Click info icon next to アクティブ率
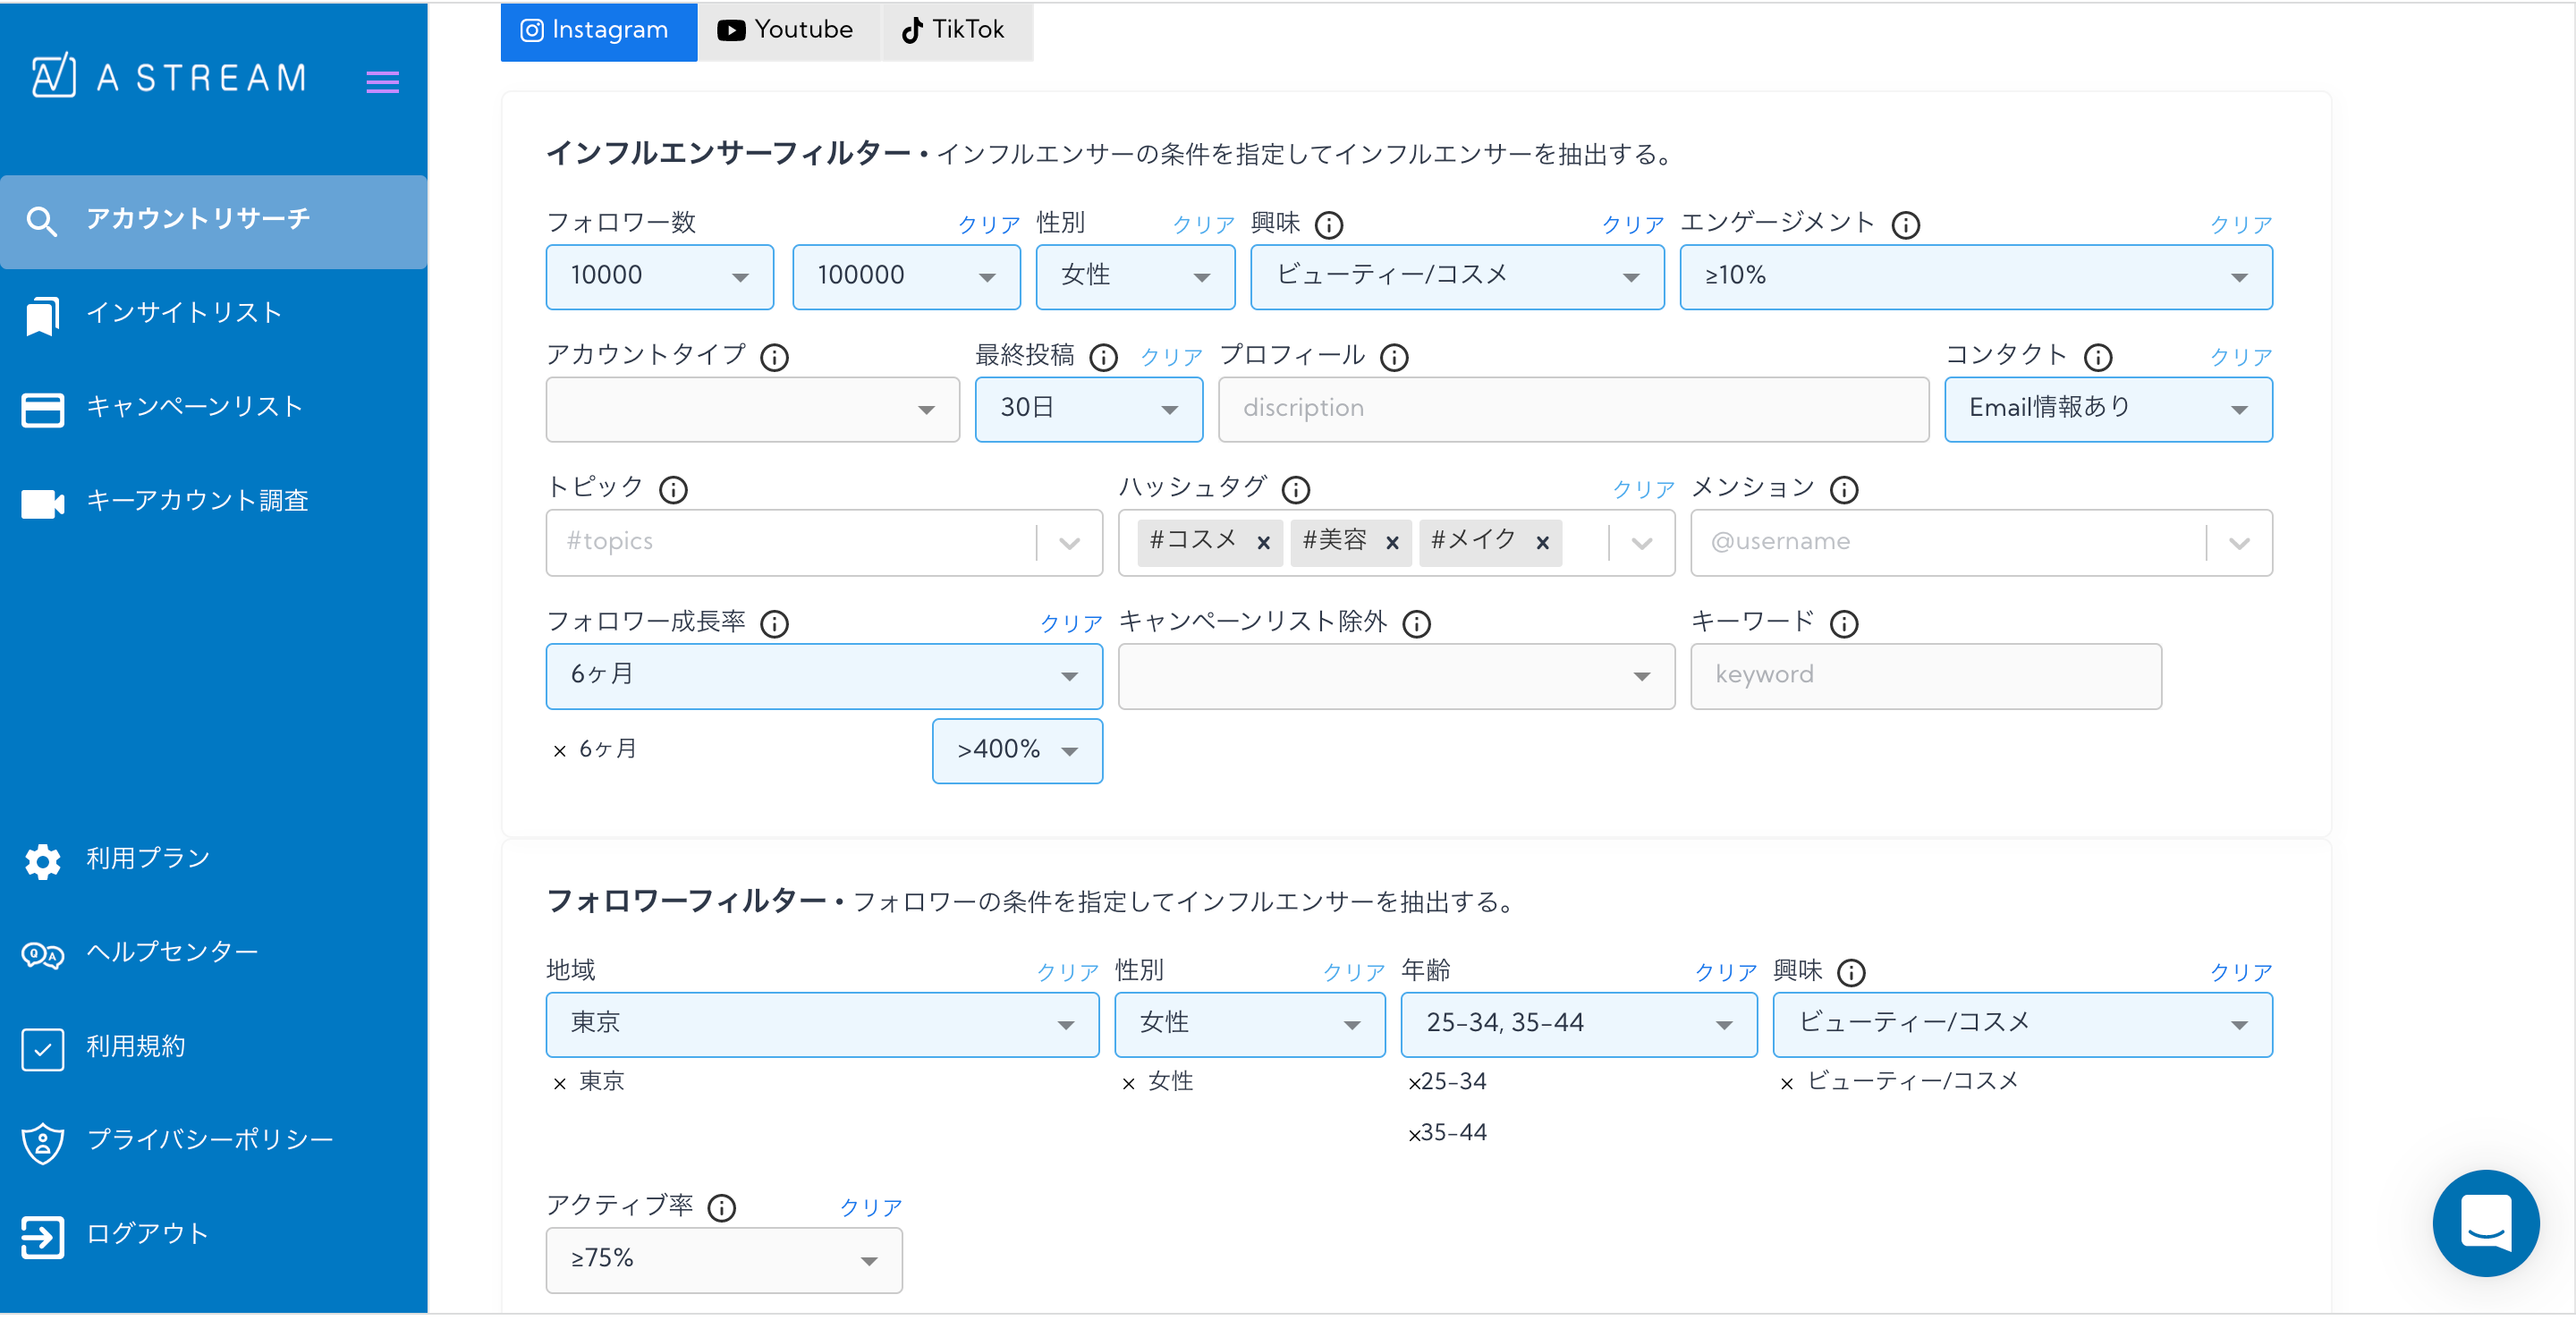 (721, 1208)
